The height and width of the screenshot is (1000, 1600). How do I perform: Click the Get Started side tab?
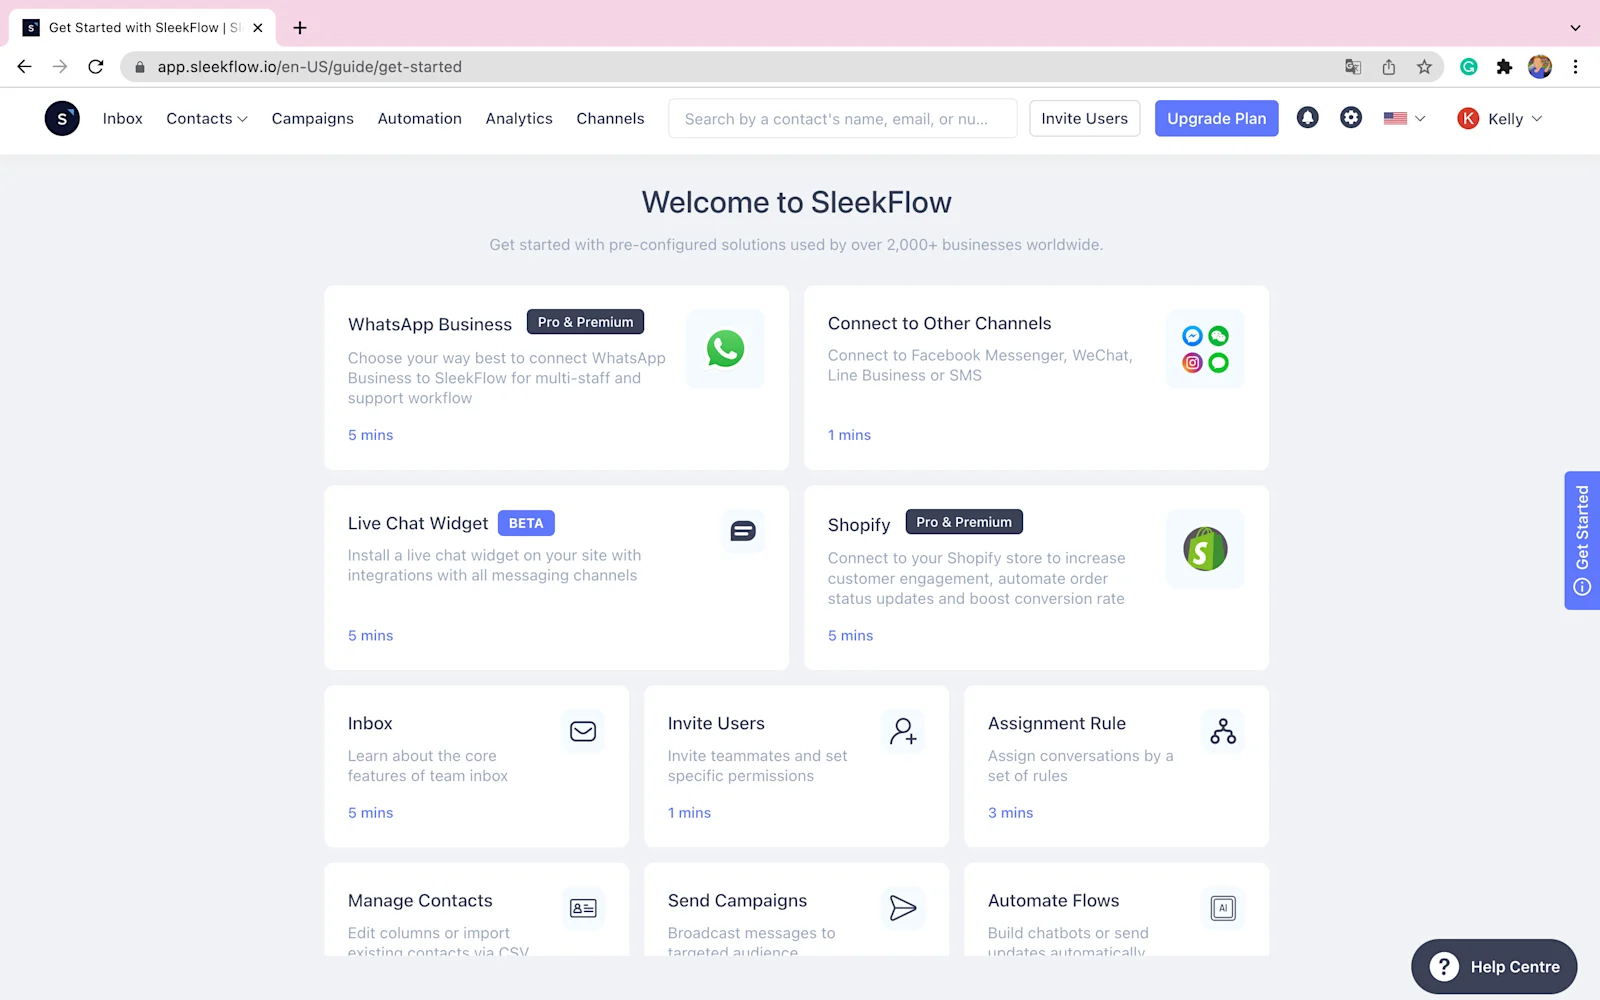(x=1581, y=541)
